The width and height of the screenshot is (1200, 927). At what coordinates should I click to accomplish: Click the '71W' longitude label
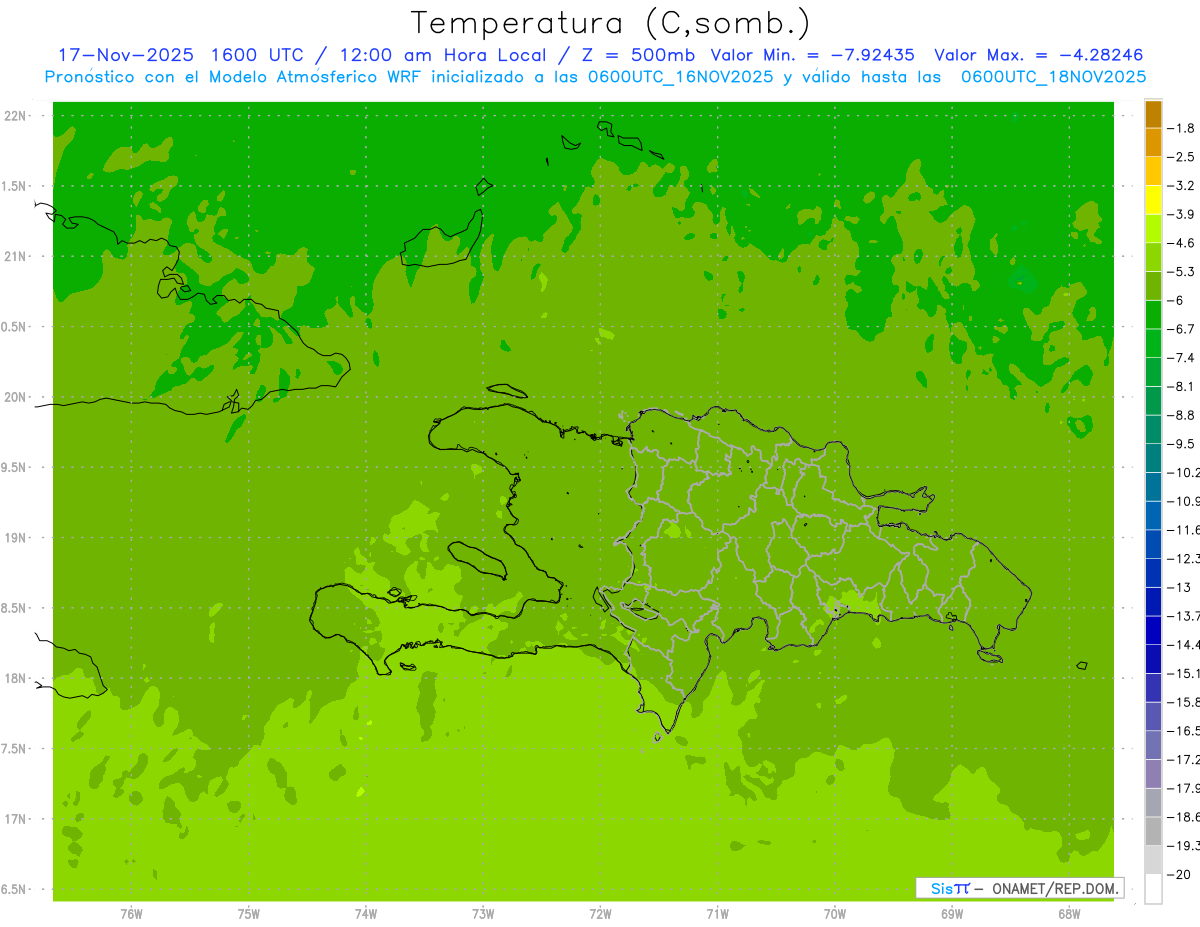tap(717, 914)
